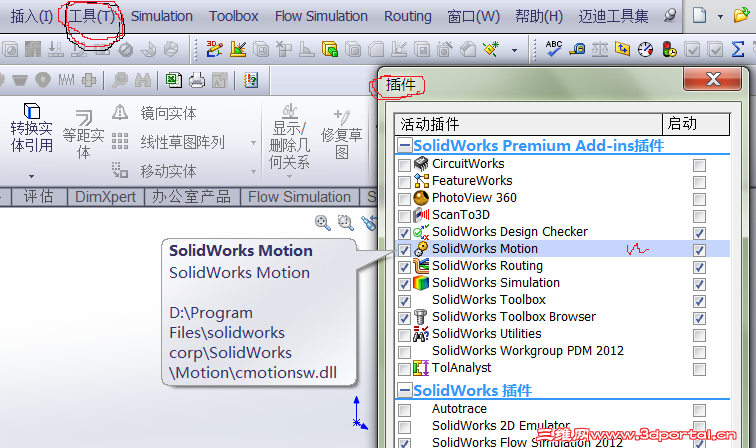The width and height of the screenshot is (756, 448).
Task: Click the Zoom to Fit magnifier icon
Action: [x=323, y=223]
